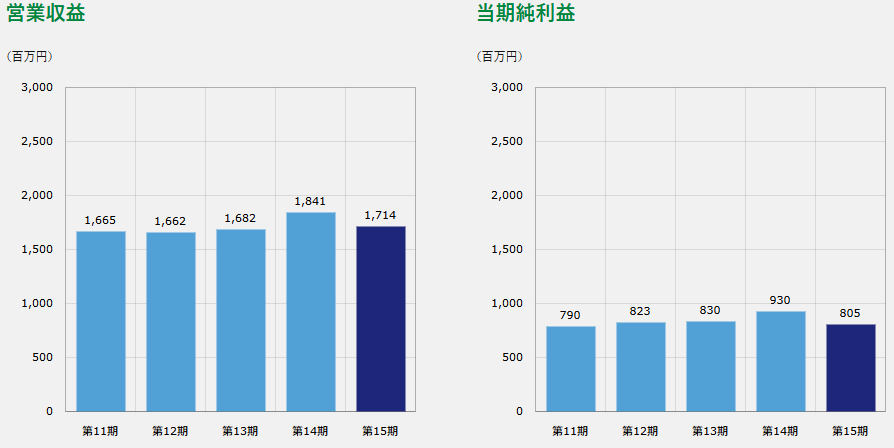This screenshot has width=894, height=448.
Task: Click the dark blue 第15期 営業収益 bar
Action: pos(381,318)
